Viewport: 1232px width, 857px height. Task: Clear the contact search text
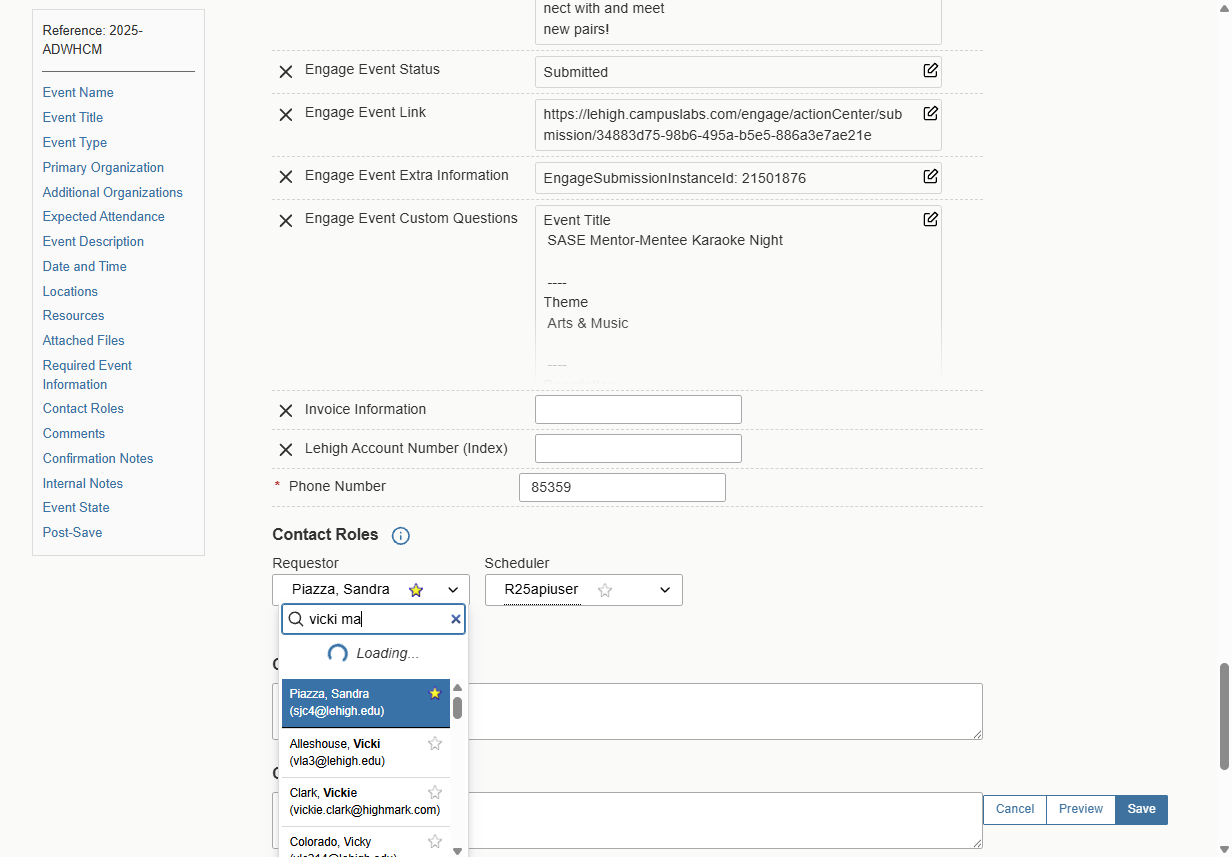tap(456, 619)
